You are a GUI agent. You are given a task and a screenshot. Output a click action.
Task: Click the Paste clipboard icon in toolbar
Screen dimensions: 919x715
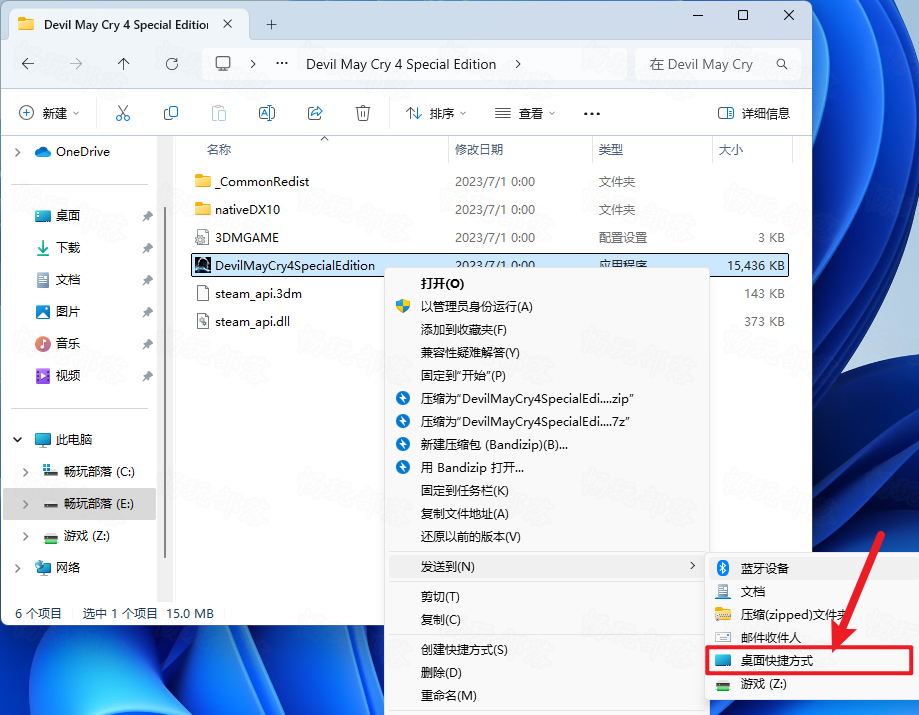219,113
